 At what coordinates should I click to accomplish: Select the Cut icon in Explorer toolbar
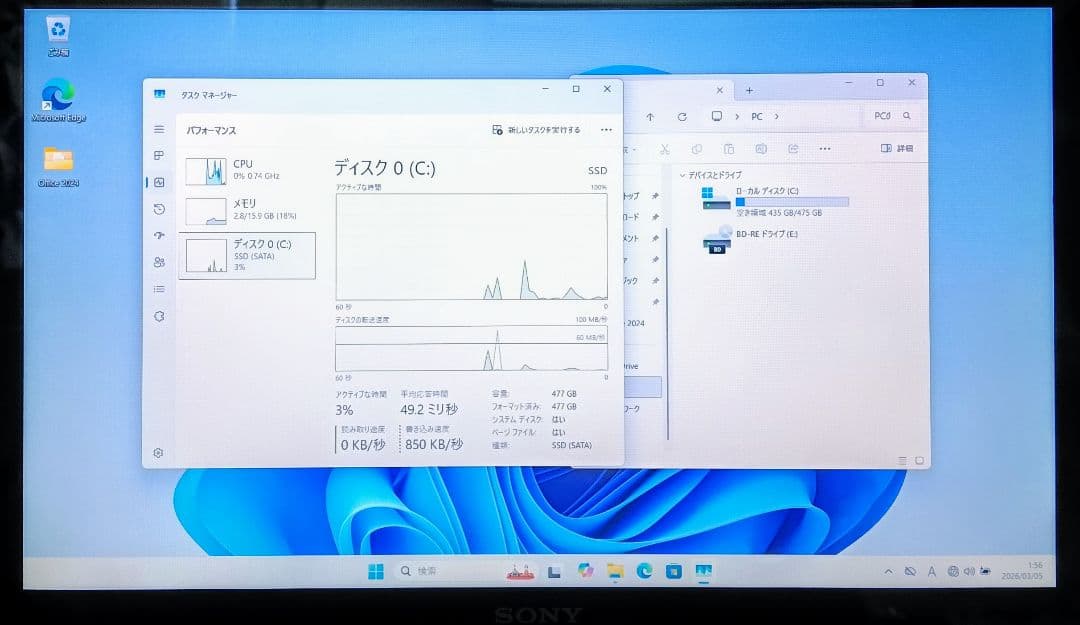pos(665,148)
